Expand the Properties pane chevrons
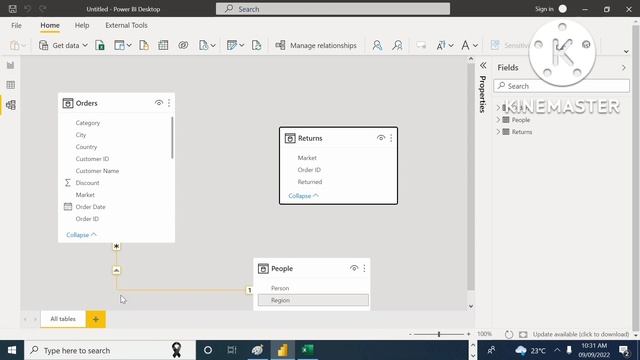 click(483, 65)
